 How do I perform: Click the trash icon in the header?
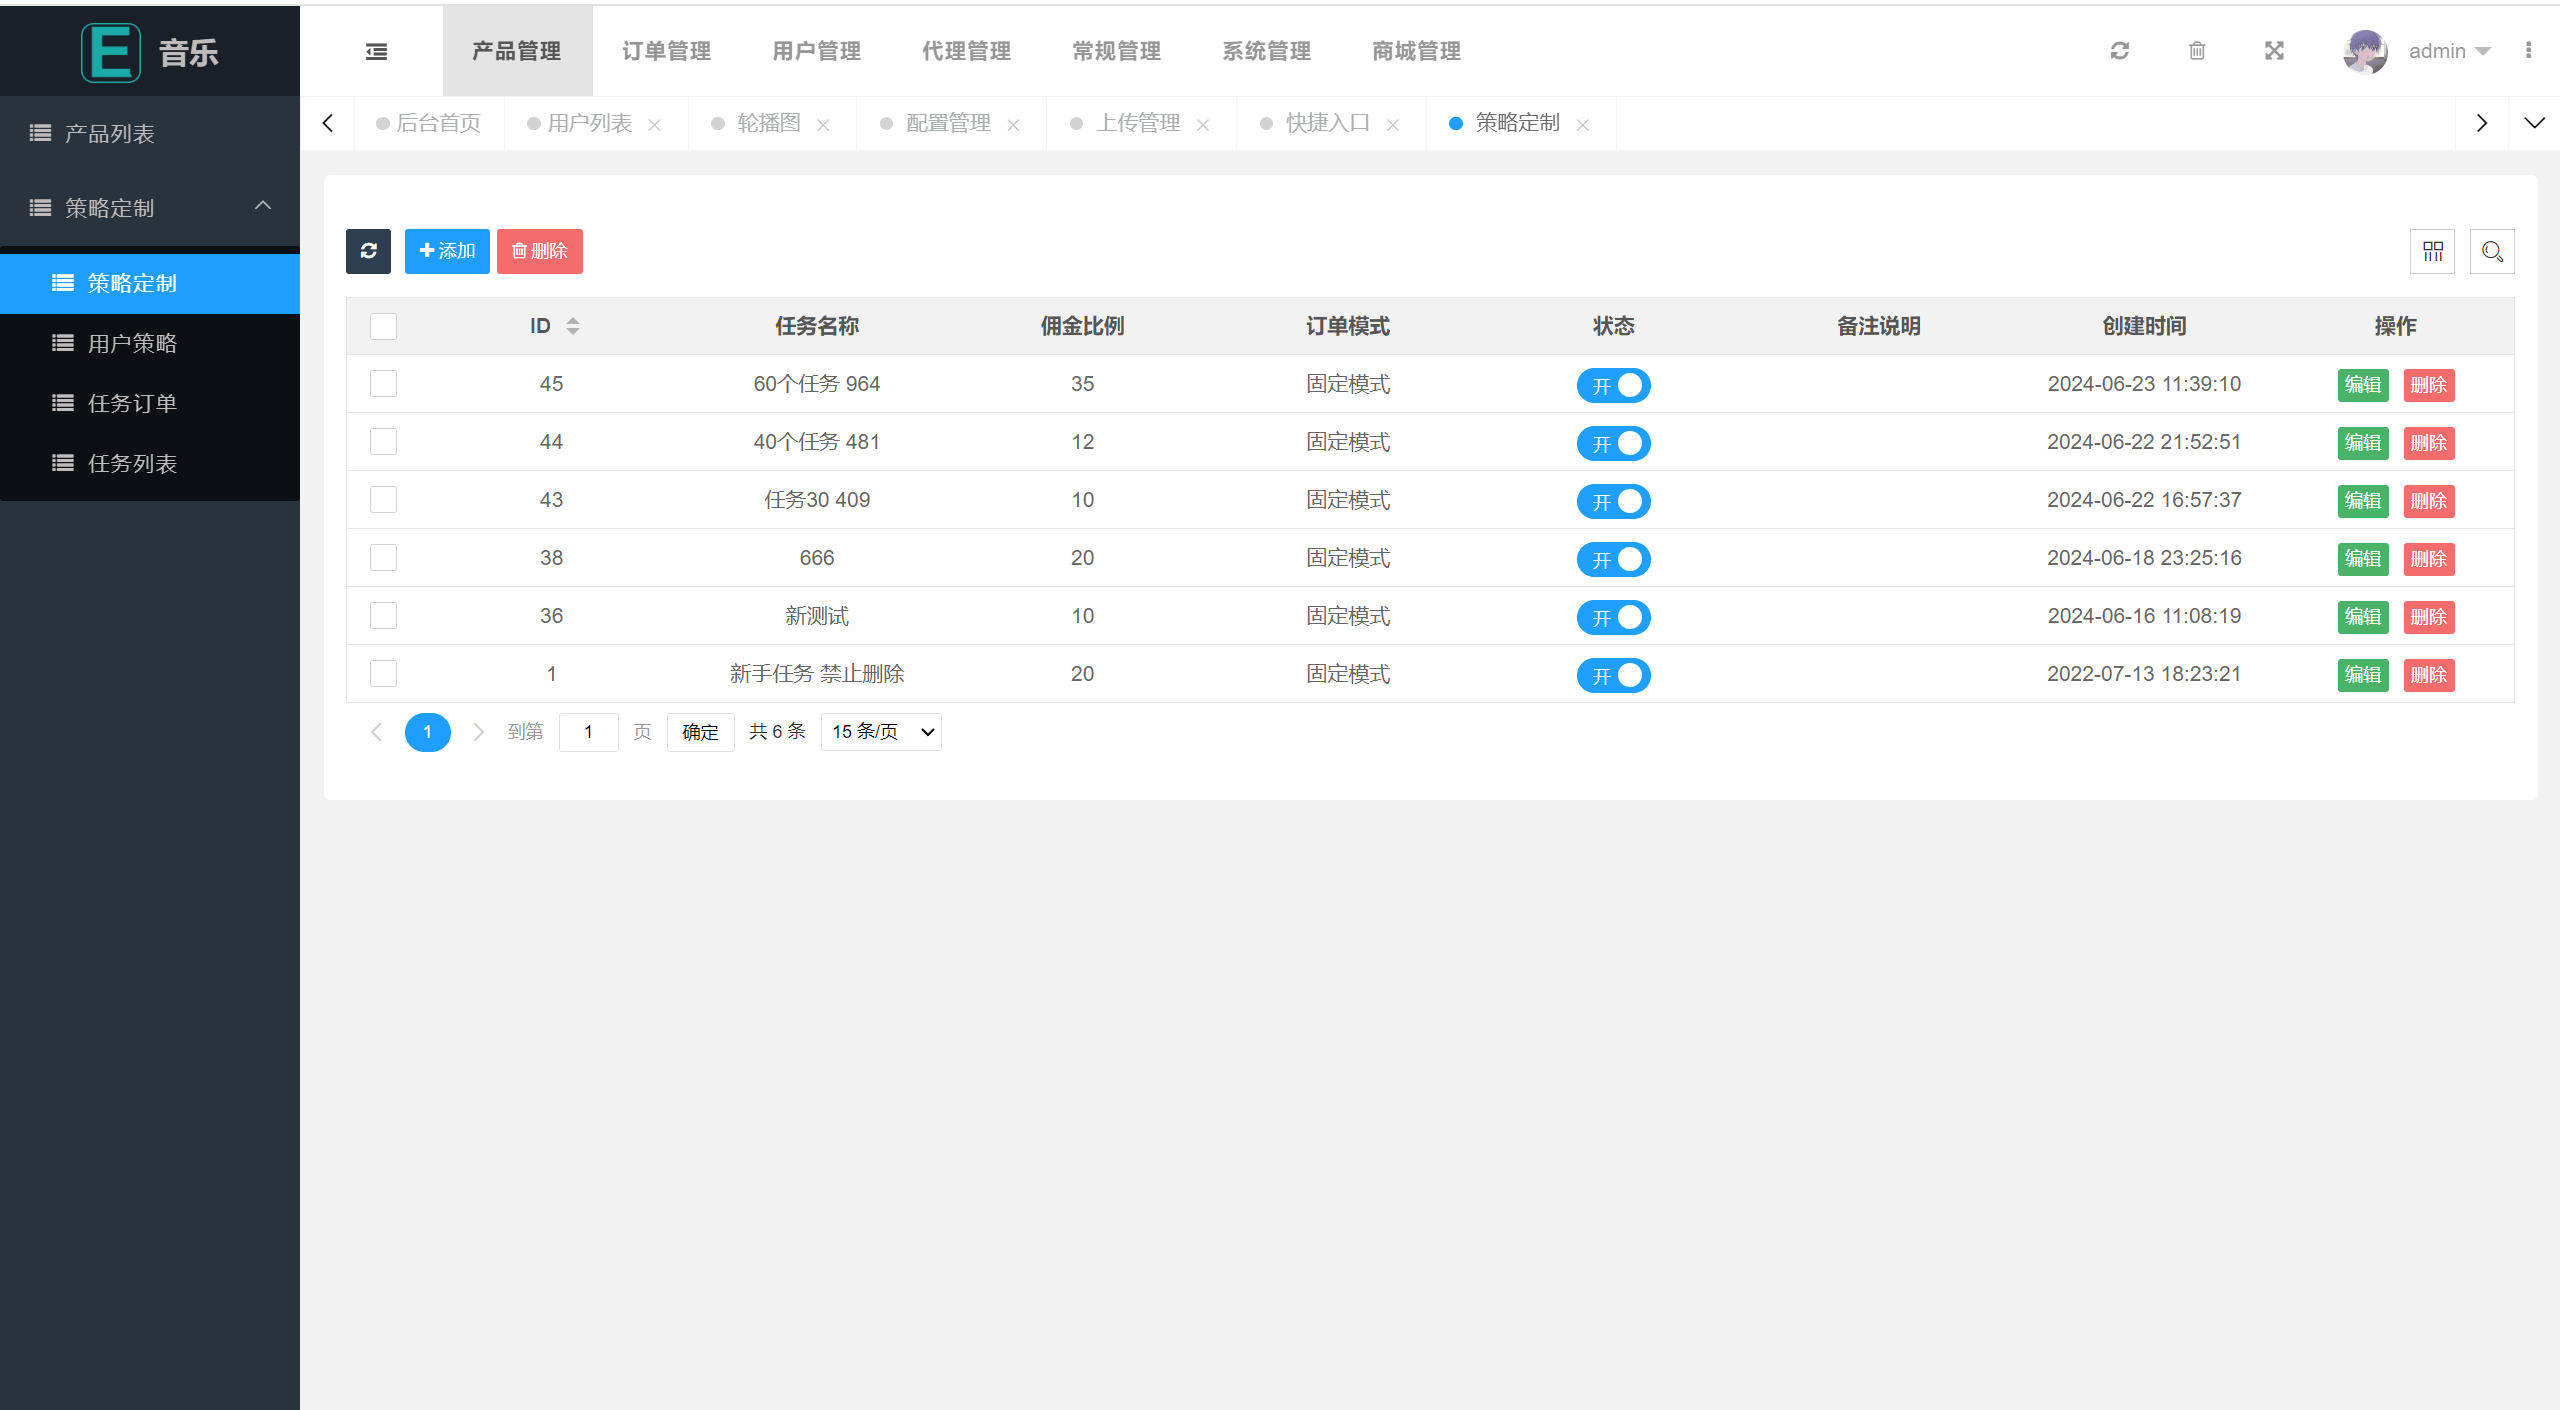2197,51
